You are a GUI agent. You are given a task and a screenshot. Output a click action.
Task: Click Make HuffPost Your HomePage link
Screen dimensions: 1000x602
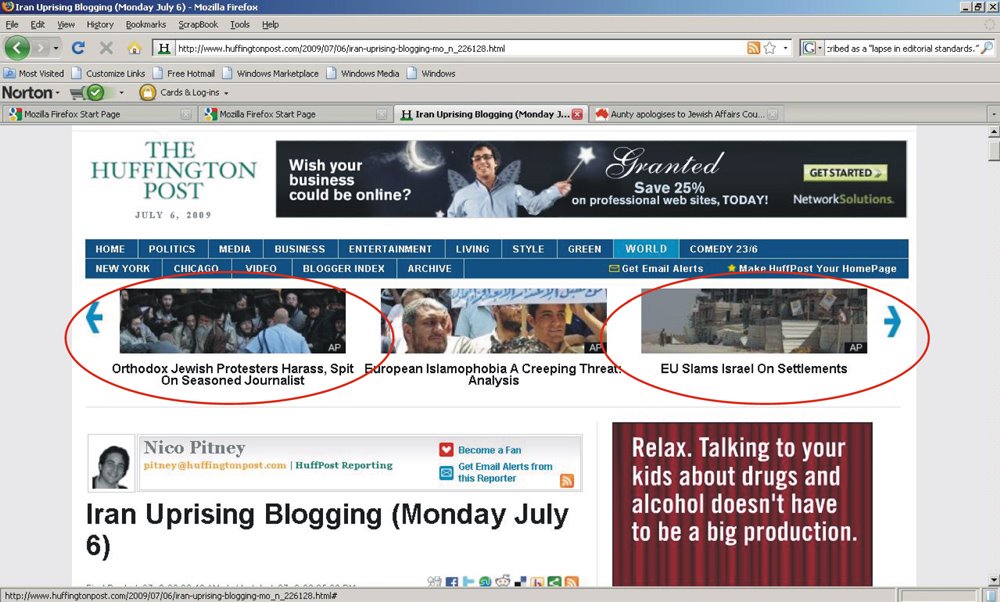[812, 268]
